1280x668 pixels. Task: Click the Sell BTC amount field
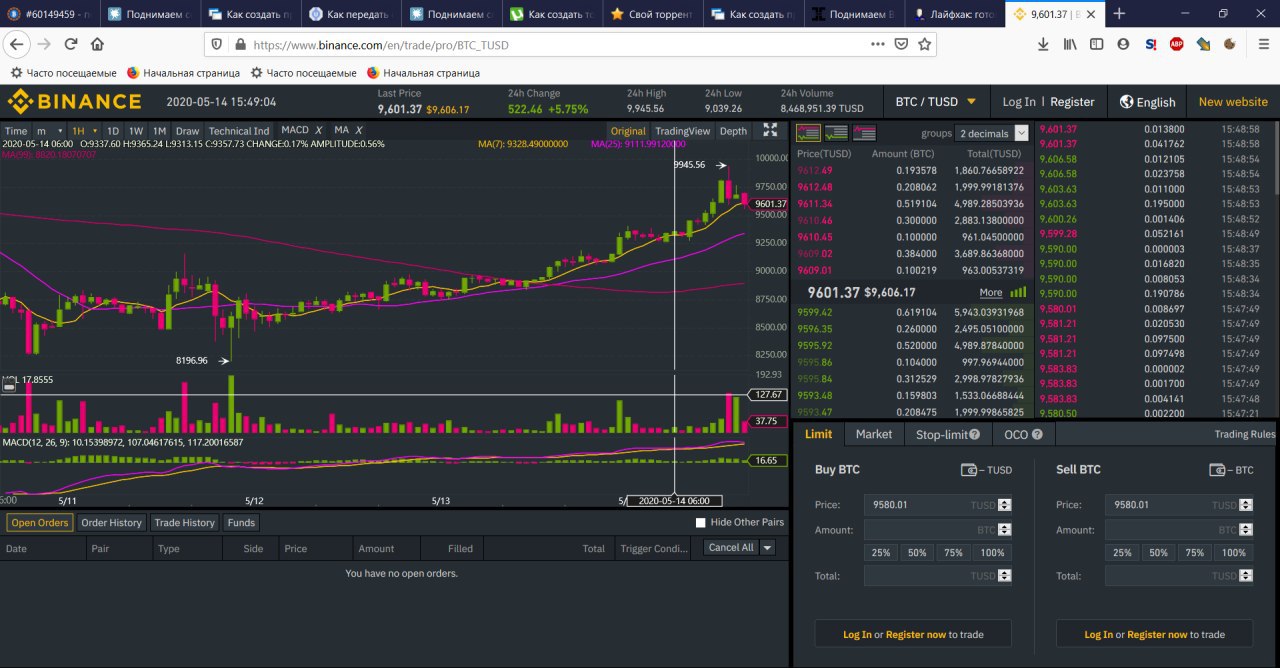pyautogui.click(x=1179, y=530)
